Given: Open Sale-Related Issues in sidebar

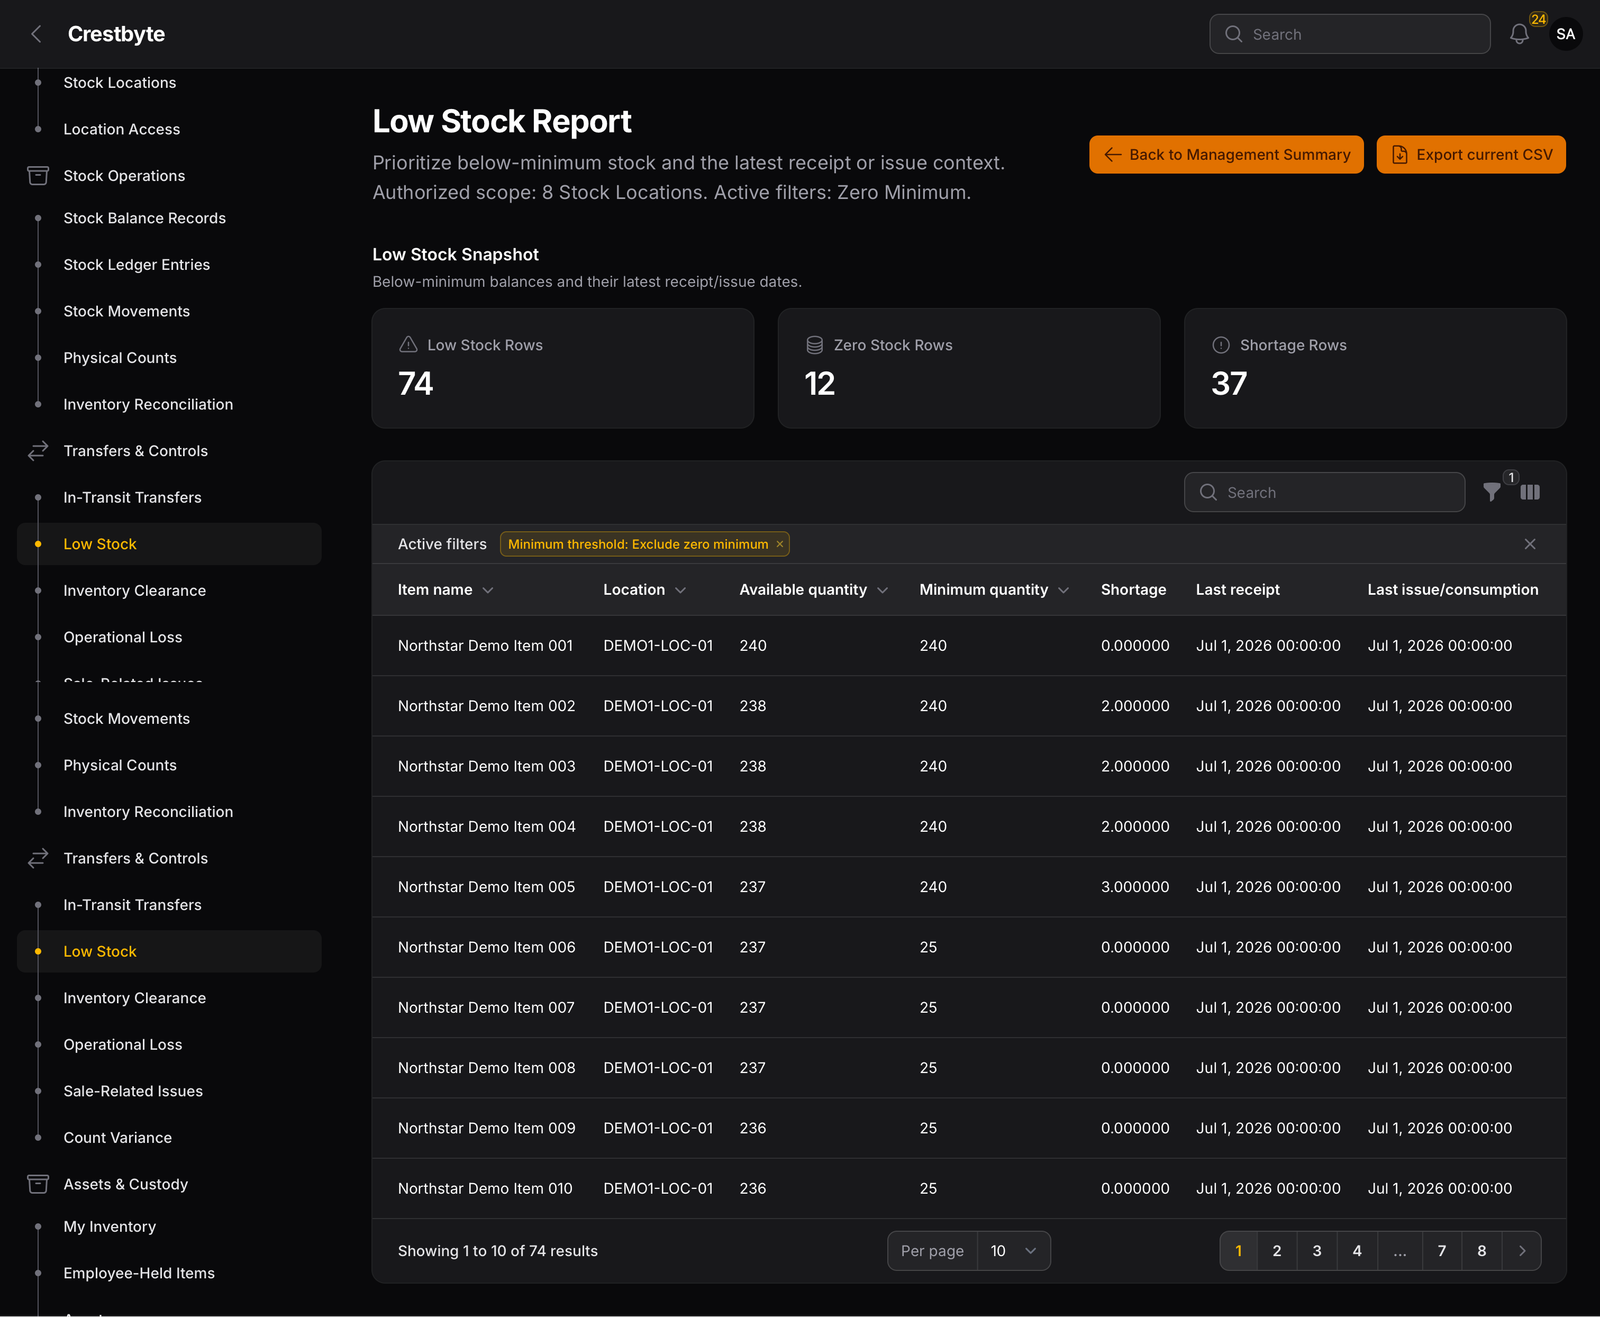Looking at the screenshot, I should [133, 1091].
